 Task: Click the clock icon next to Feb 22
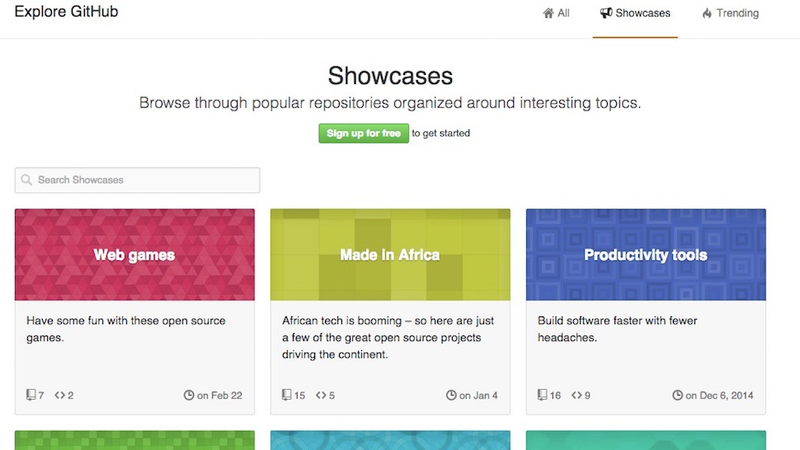pos(189,395)
